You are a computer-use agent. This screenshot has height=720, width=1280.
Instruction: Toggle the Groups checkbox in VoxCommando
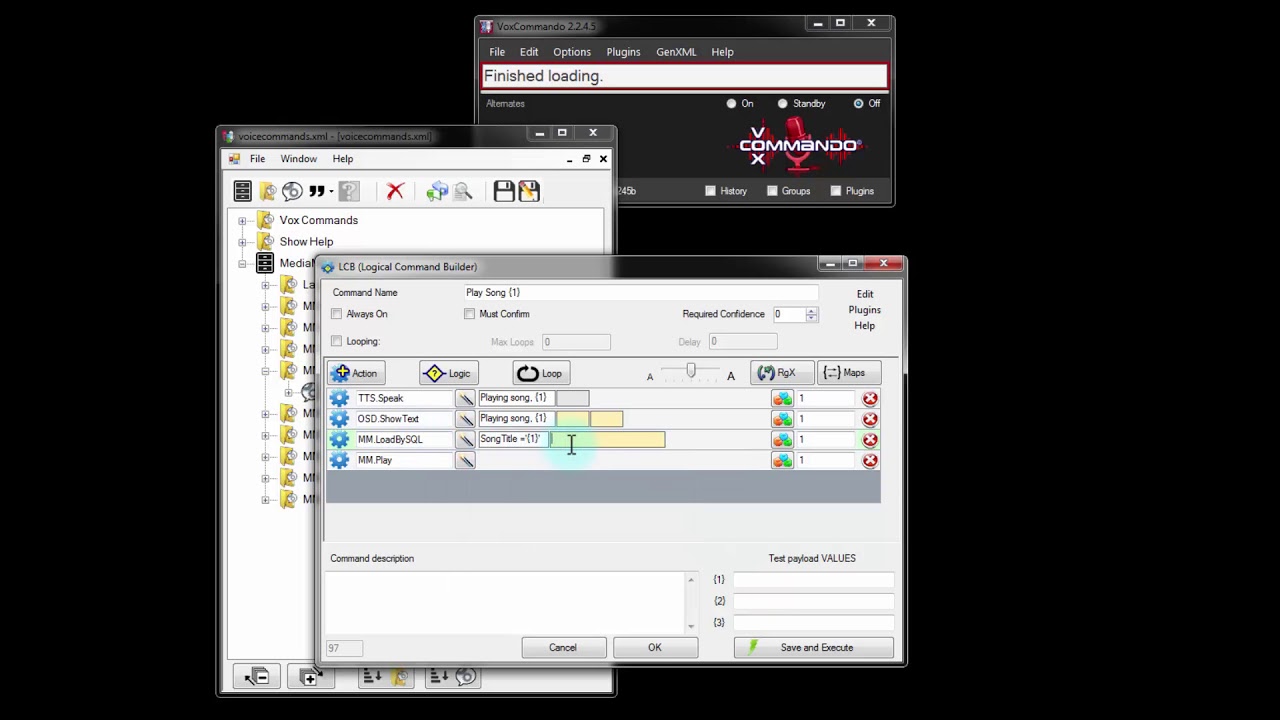click(772, 191)
